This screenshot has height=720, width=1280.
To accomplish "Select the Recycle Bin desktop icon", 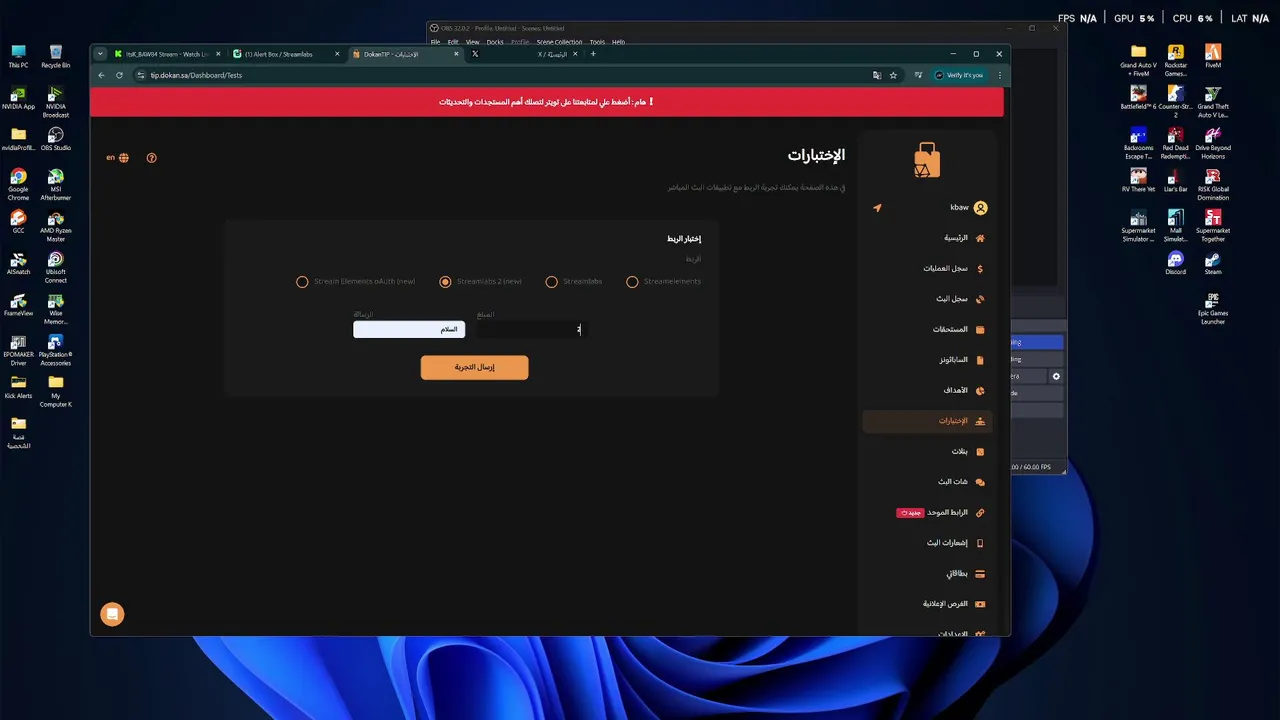I will pyautogui.click(x=56, y=56).
